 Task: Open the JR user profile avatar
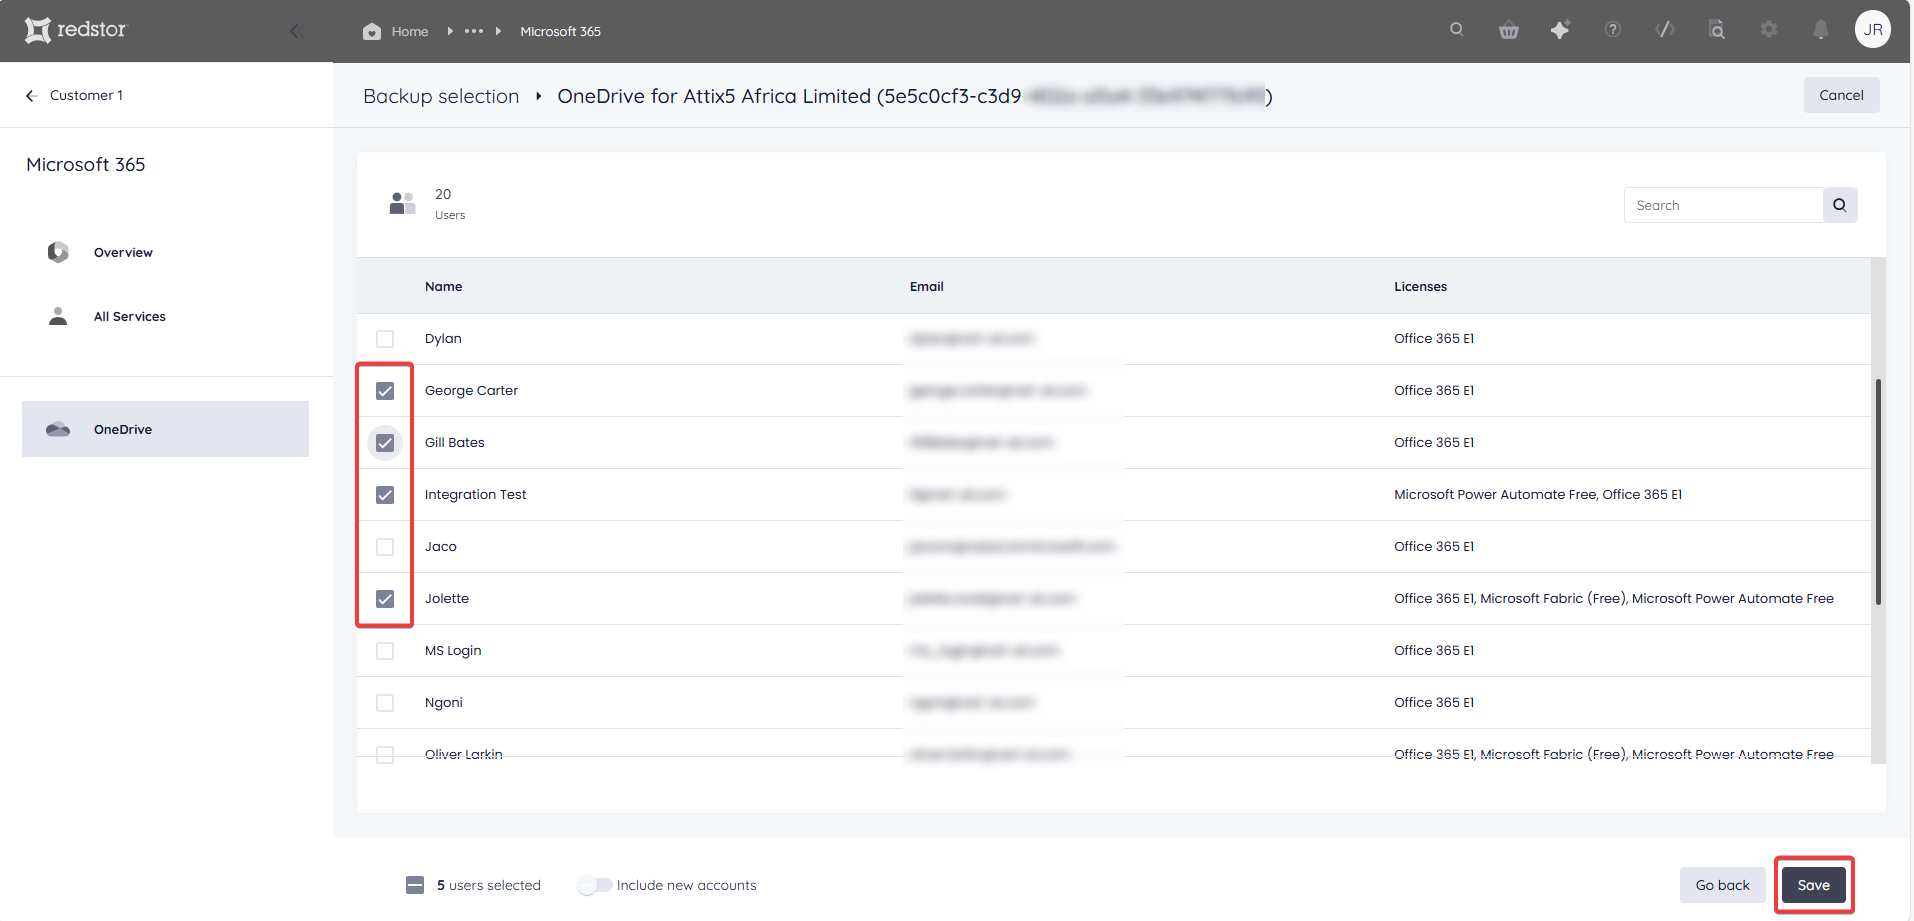(1873, 29)
